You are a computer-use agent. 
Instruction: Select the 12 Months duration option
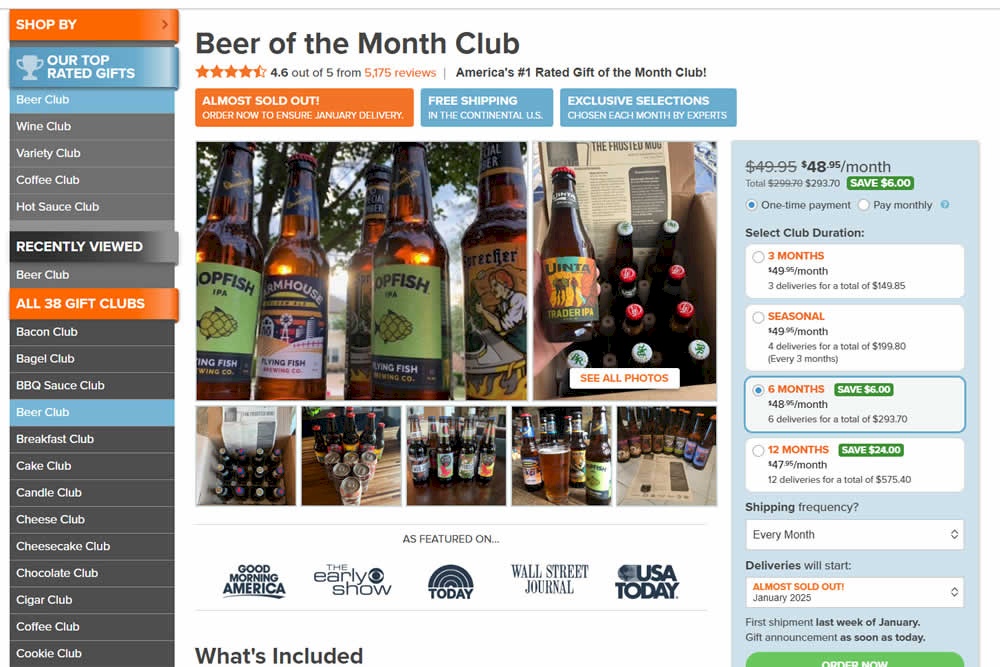(x=855, y=464)
